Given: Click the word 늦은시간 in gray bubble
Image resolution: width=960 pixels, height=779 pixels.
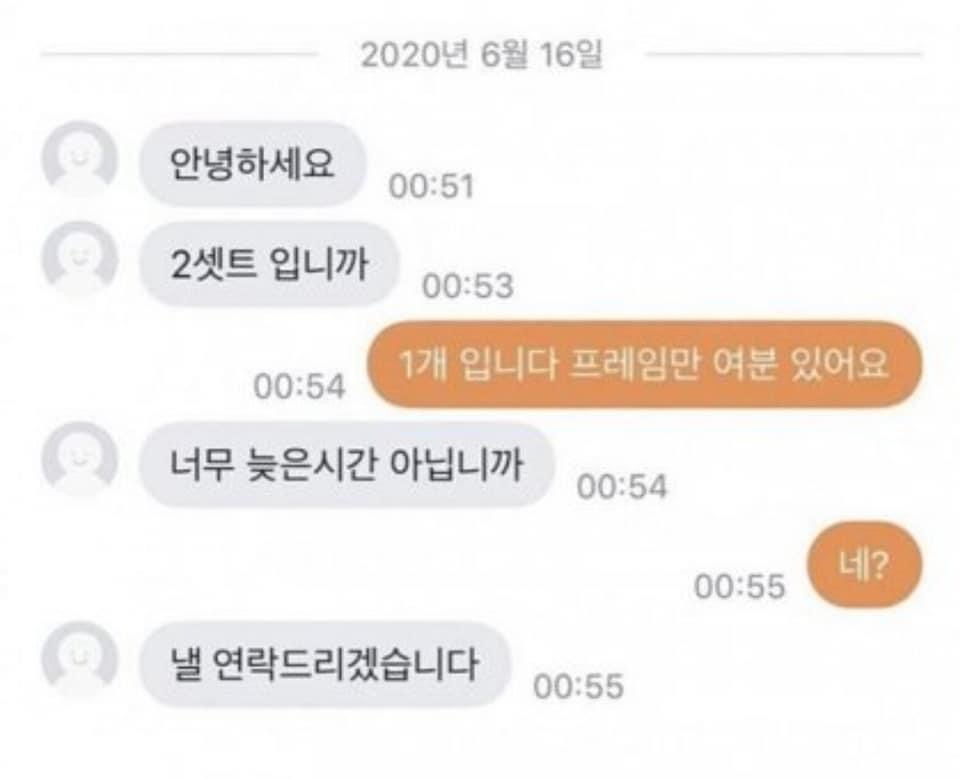Looking at the screenshot, I should 310,465.
